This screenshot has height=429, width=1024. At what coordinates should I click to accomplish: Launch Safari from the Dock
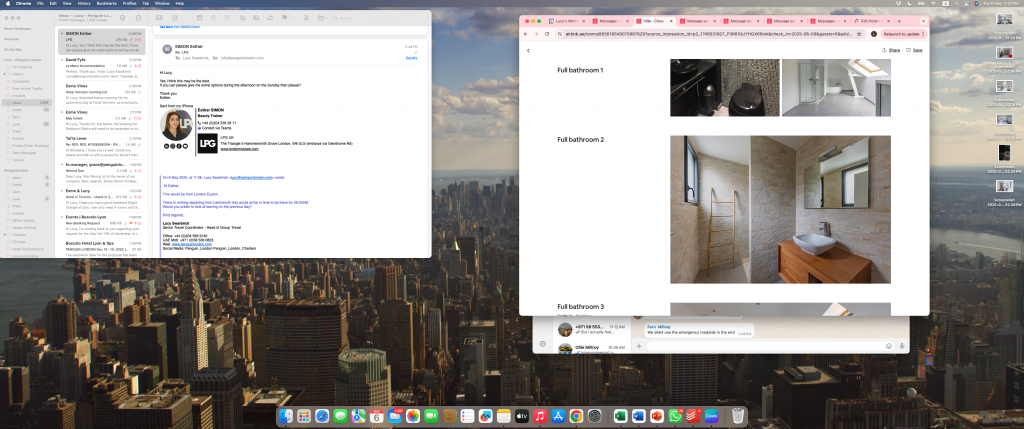click(x=322, y=416)
